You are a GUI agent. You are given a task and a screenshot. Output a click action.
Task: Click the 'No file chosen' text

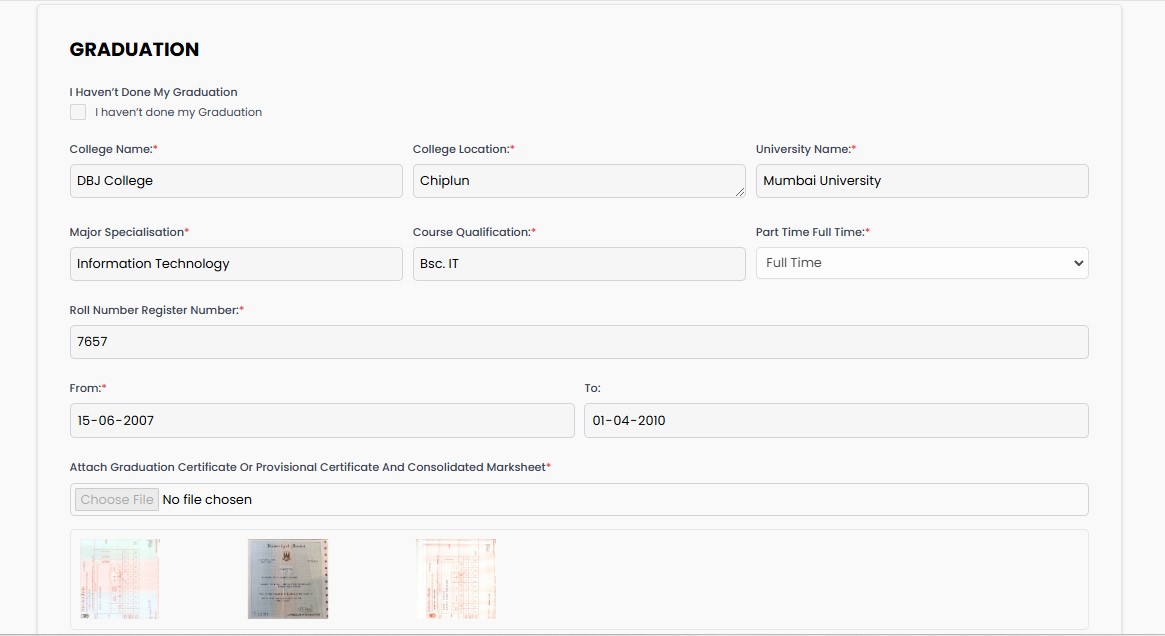[207, 499]
